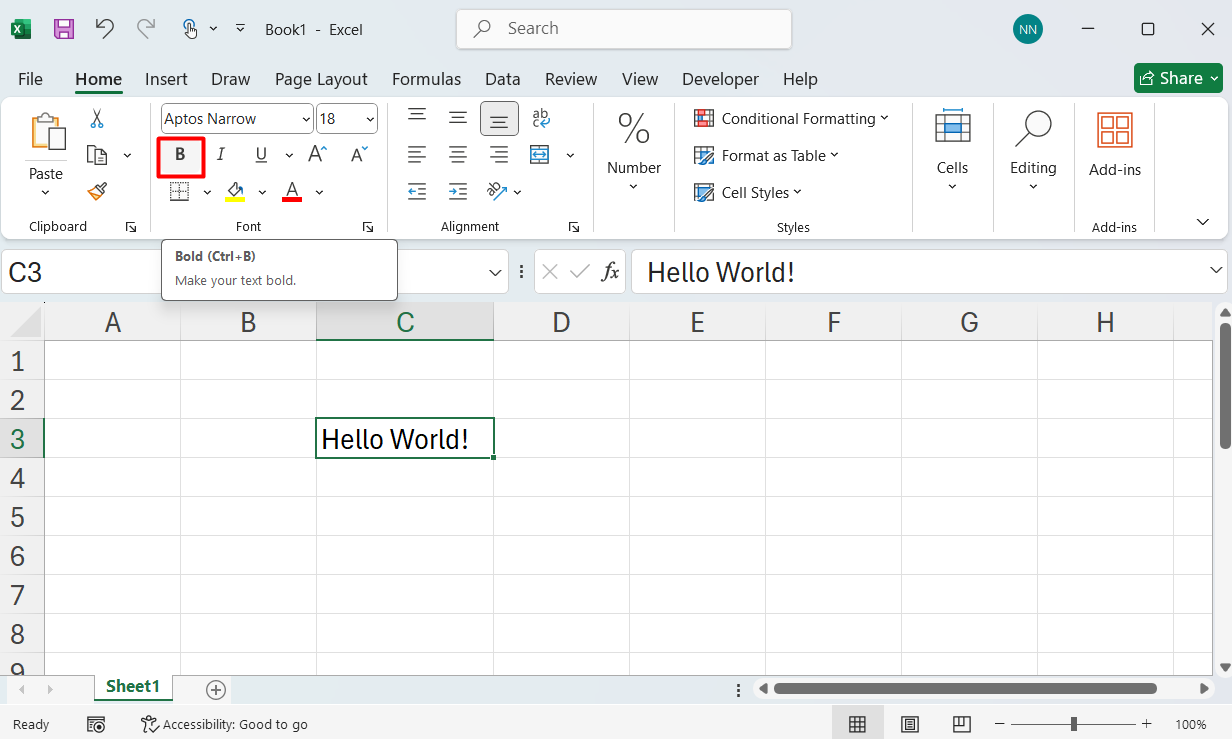
Task: Click the Increase Font Size icon
Action: click(x=317, y=155)
